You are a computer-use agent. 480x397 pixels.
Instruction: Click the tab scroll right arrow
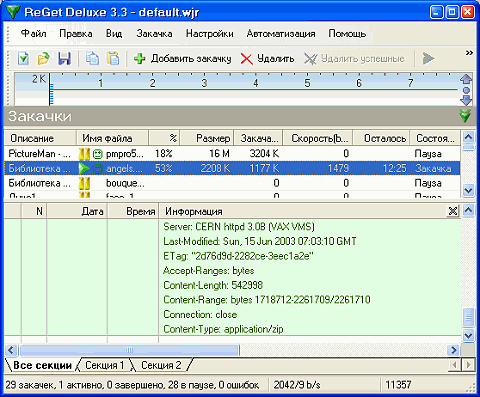[x=469, y=365]
